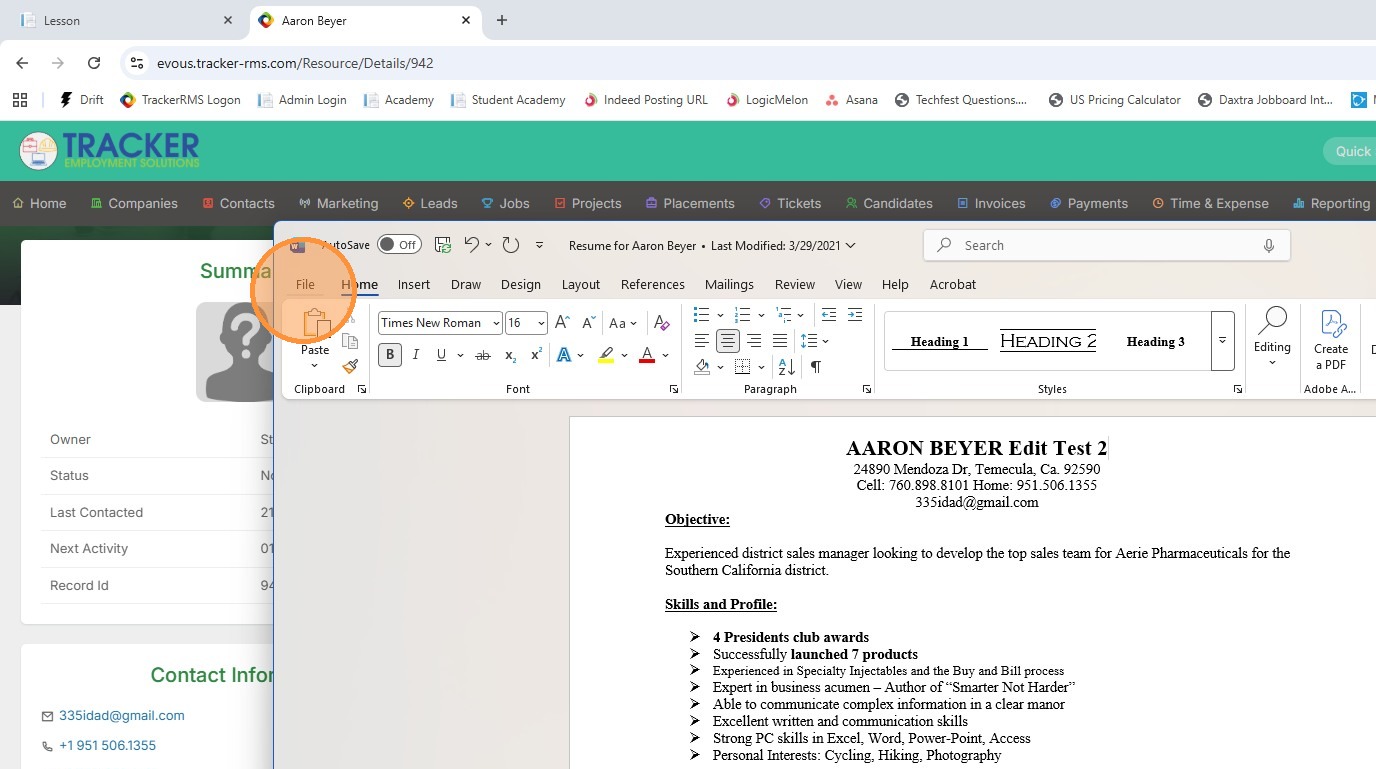Screen dimensions: 1376x769
Task: Apply strikethrough formatting
Action: [483, 355]
